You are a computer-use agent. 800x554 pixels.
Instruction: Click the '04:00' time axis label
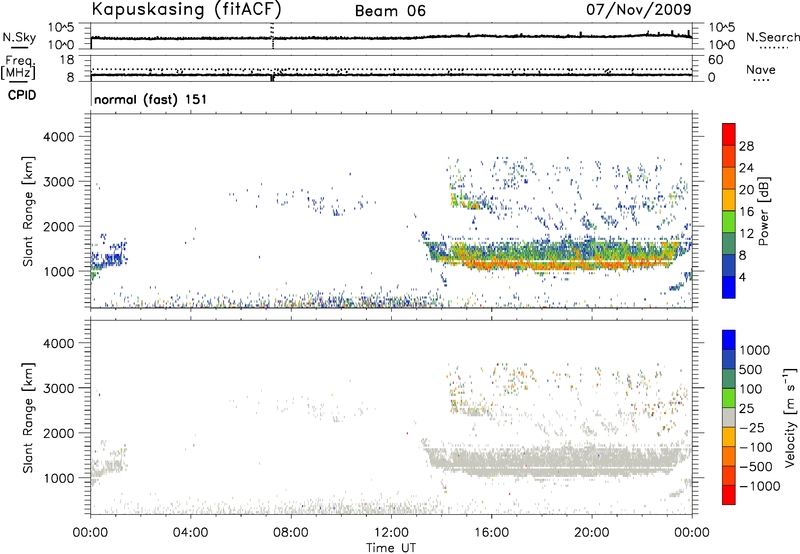click(x=191, y=533)
